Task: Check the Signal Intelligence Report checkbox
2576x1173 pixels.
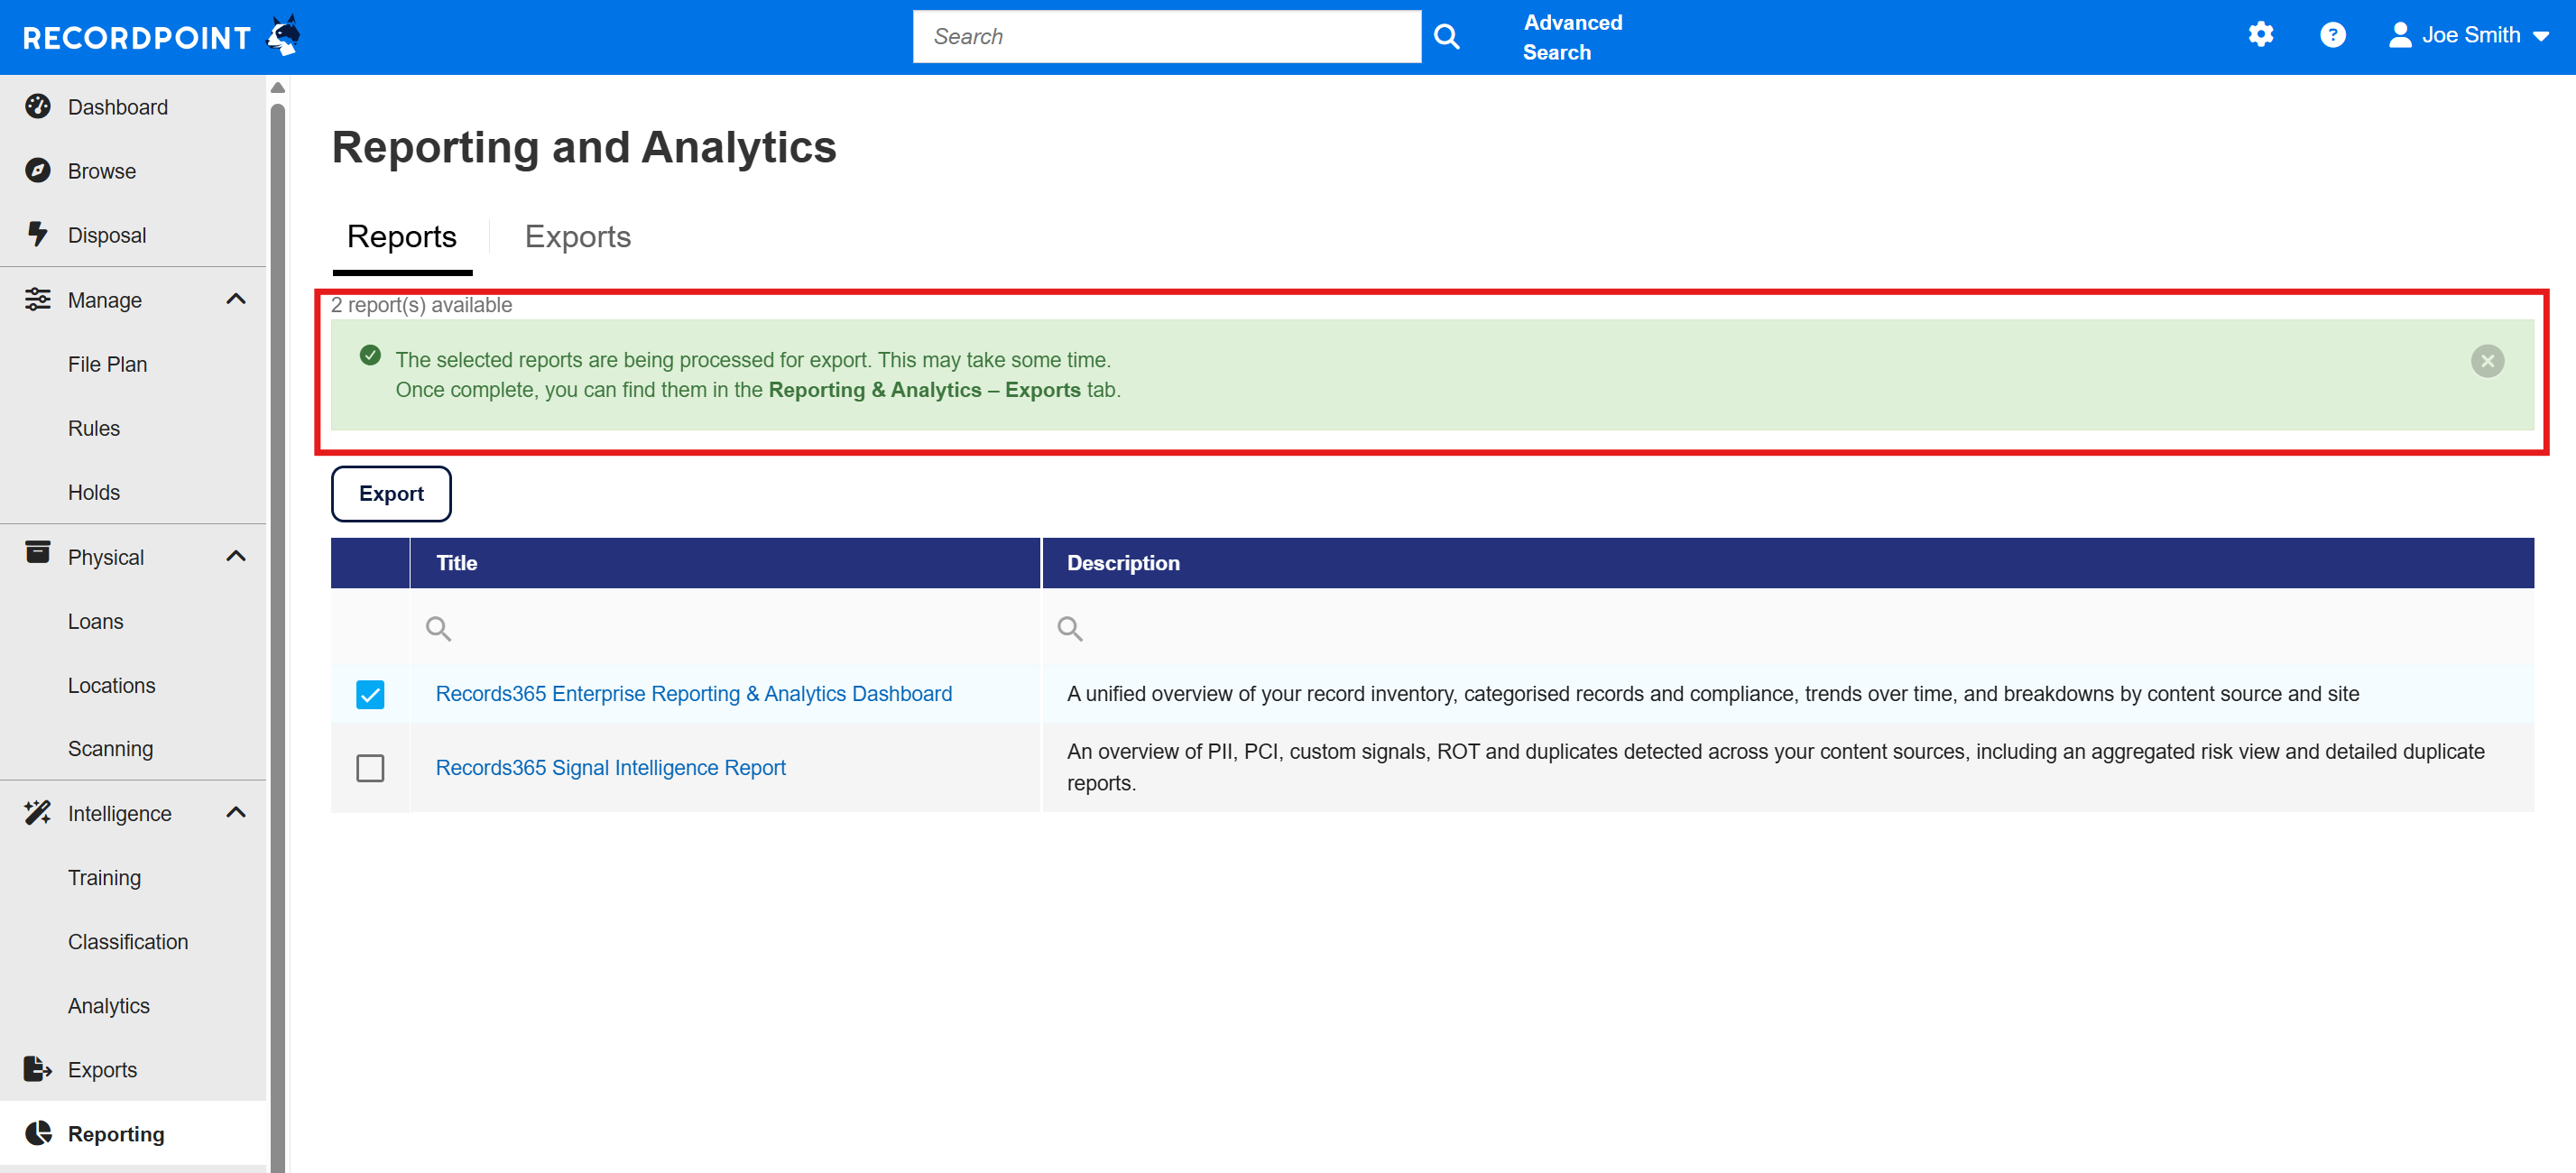Action: (x=370, y=768)
